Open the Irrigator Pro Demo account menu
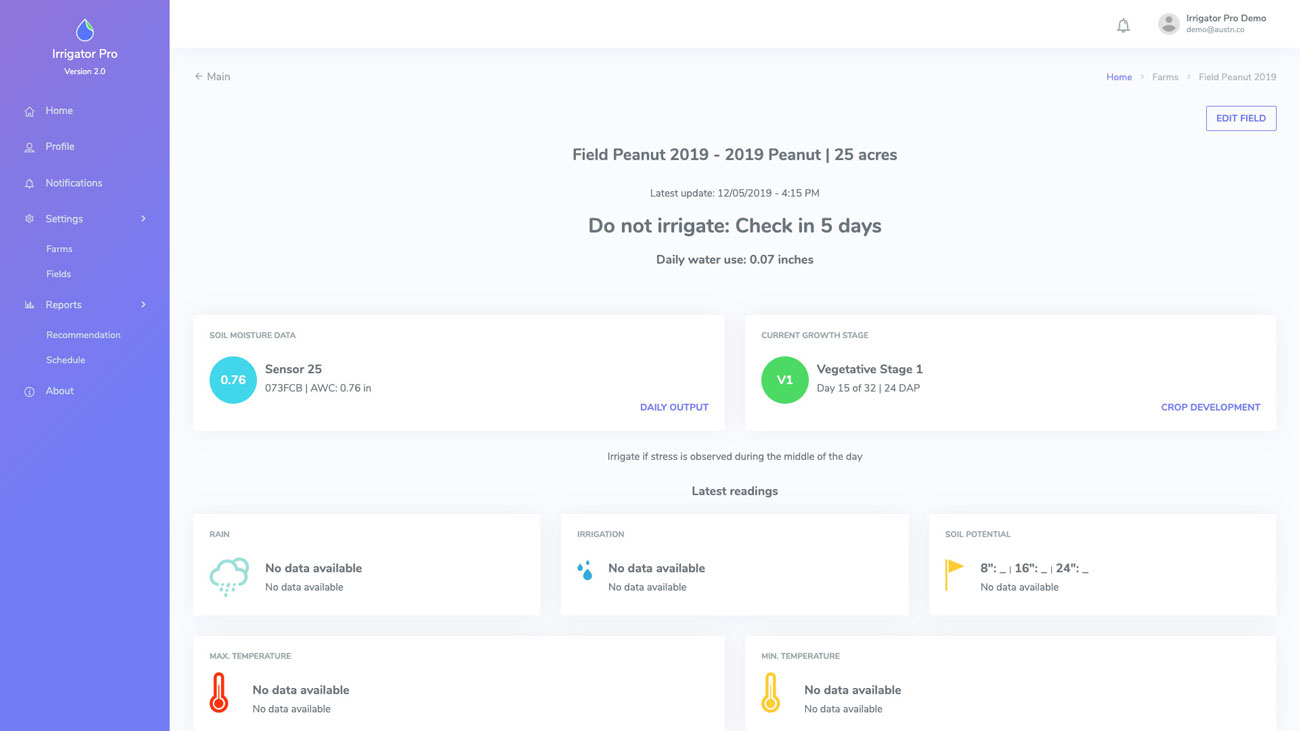The height and width of the screenshot is (731, 1300). 1225,24
